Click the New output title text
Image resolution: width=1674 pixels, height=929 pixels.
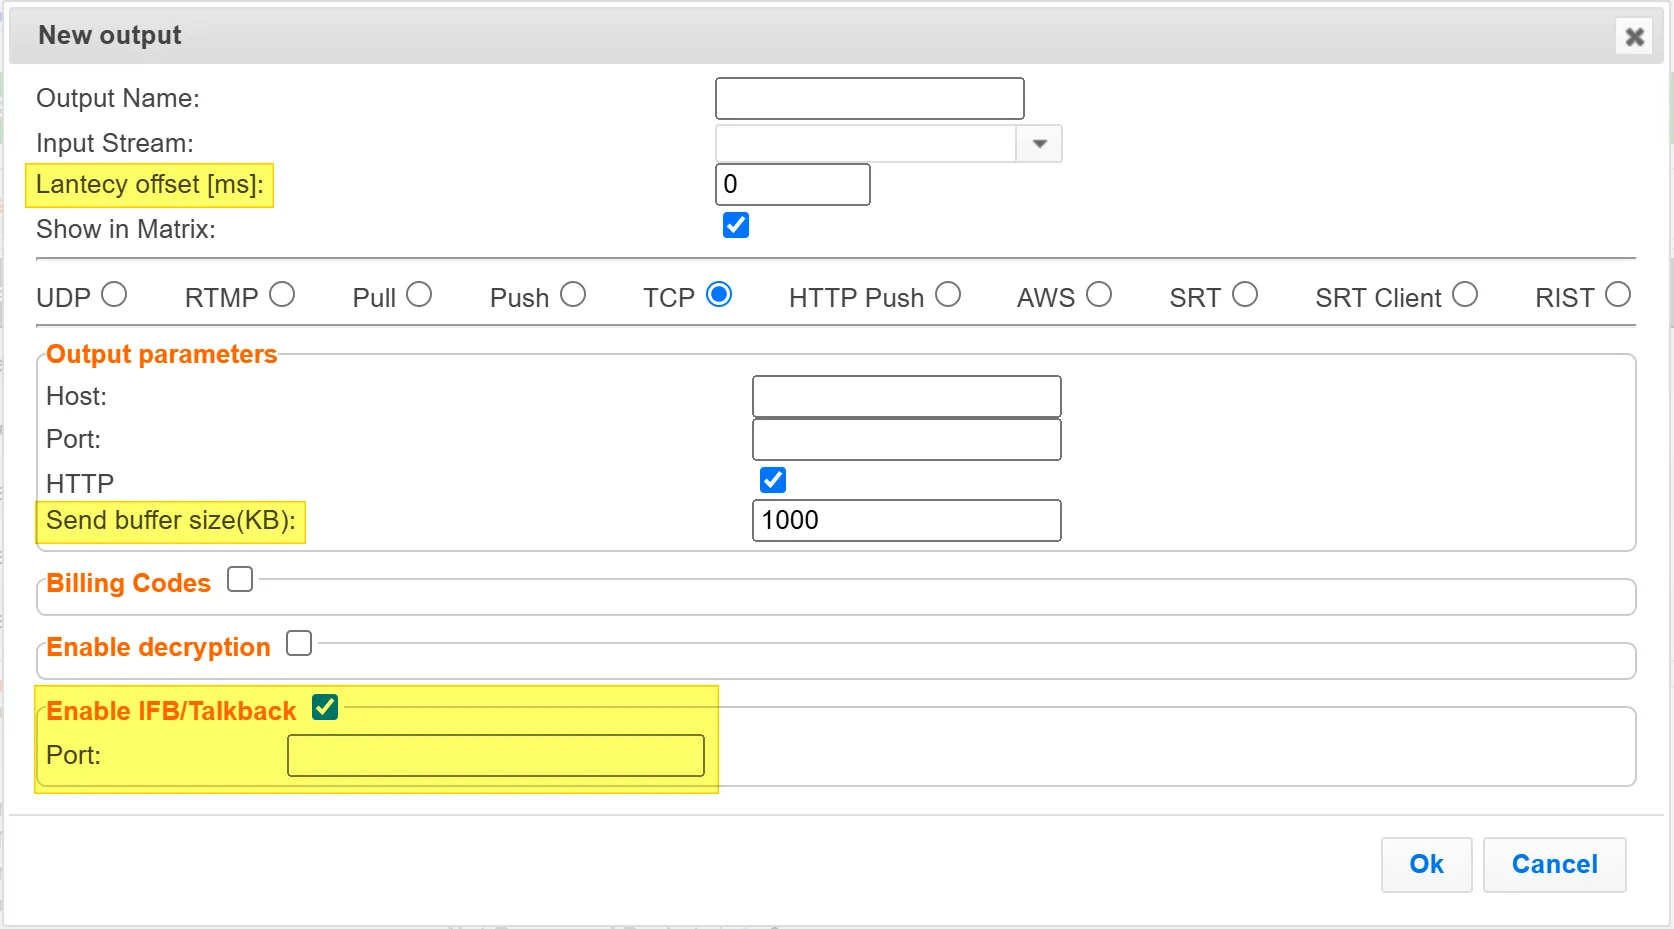point(110,35)
